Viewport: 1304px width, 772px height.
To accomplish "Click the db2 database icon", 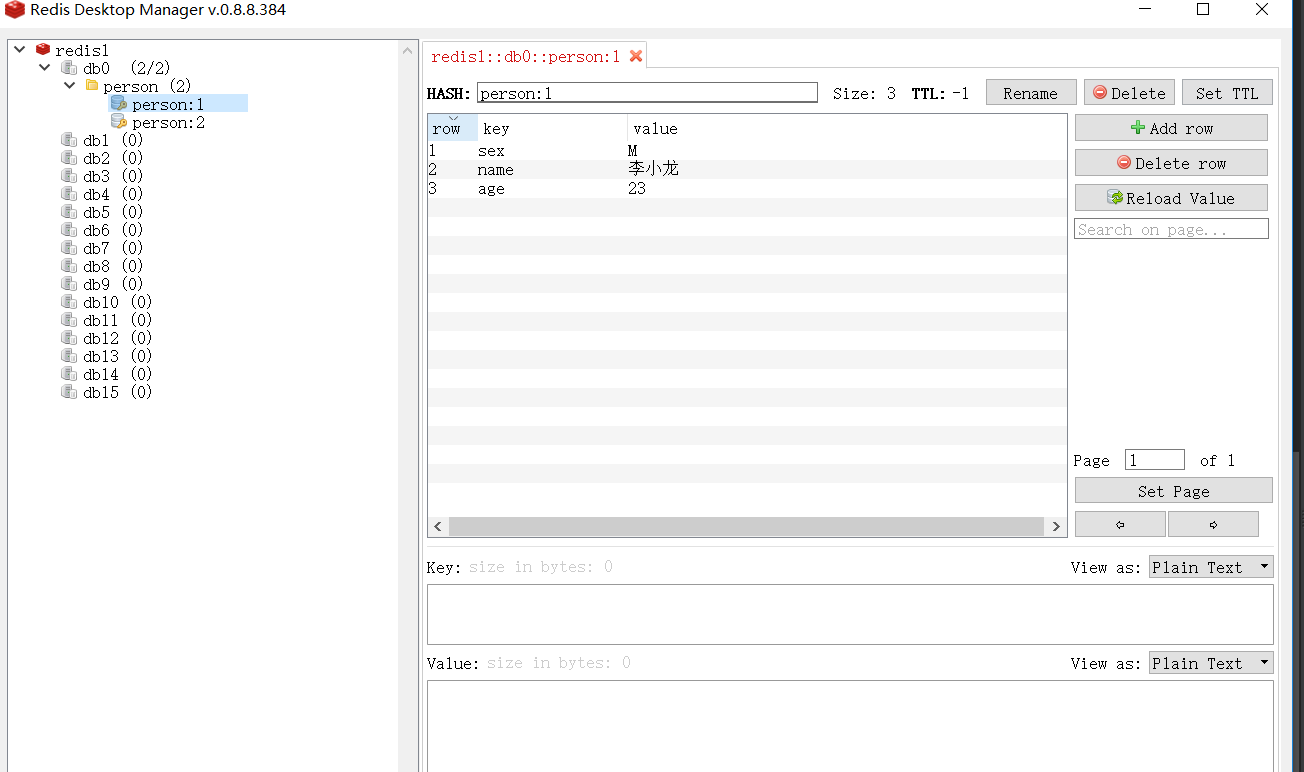I will pos(69,158).
